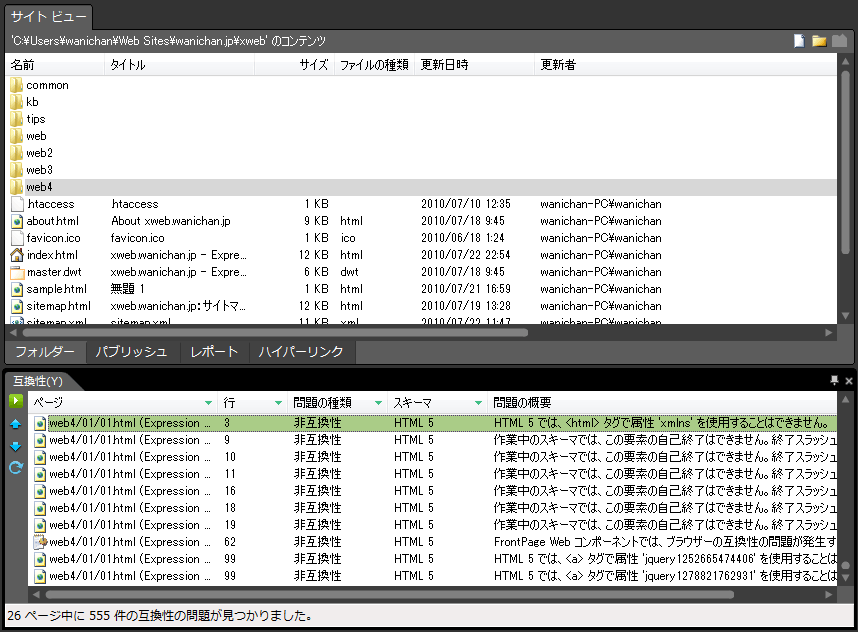858x632 pixels.
Task: Click the new folder icon in Site View header
Action: pyautogui.click(x=819, y=41)
